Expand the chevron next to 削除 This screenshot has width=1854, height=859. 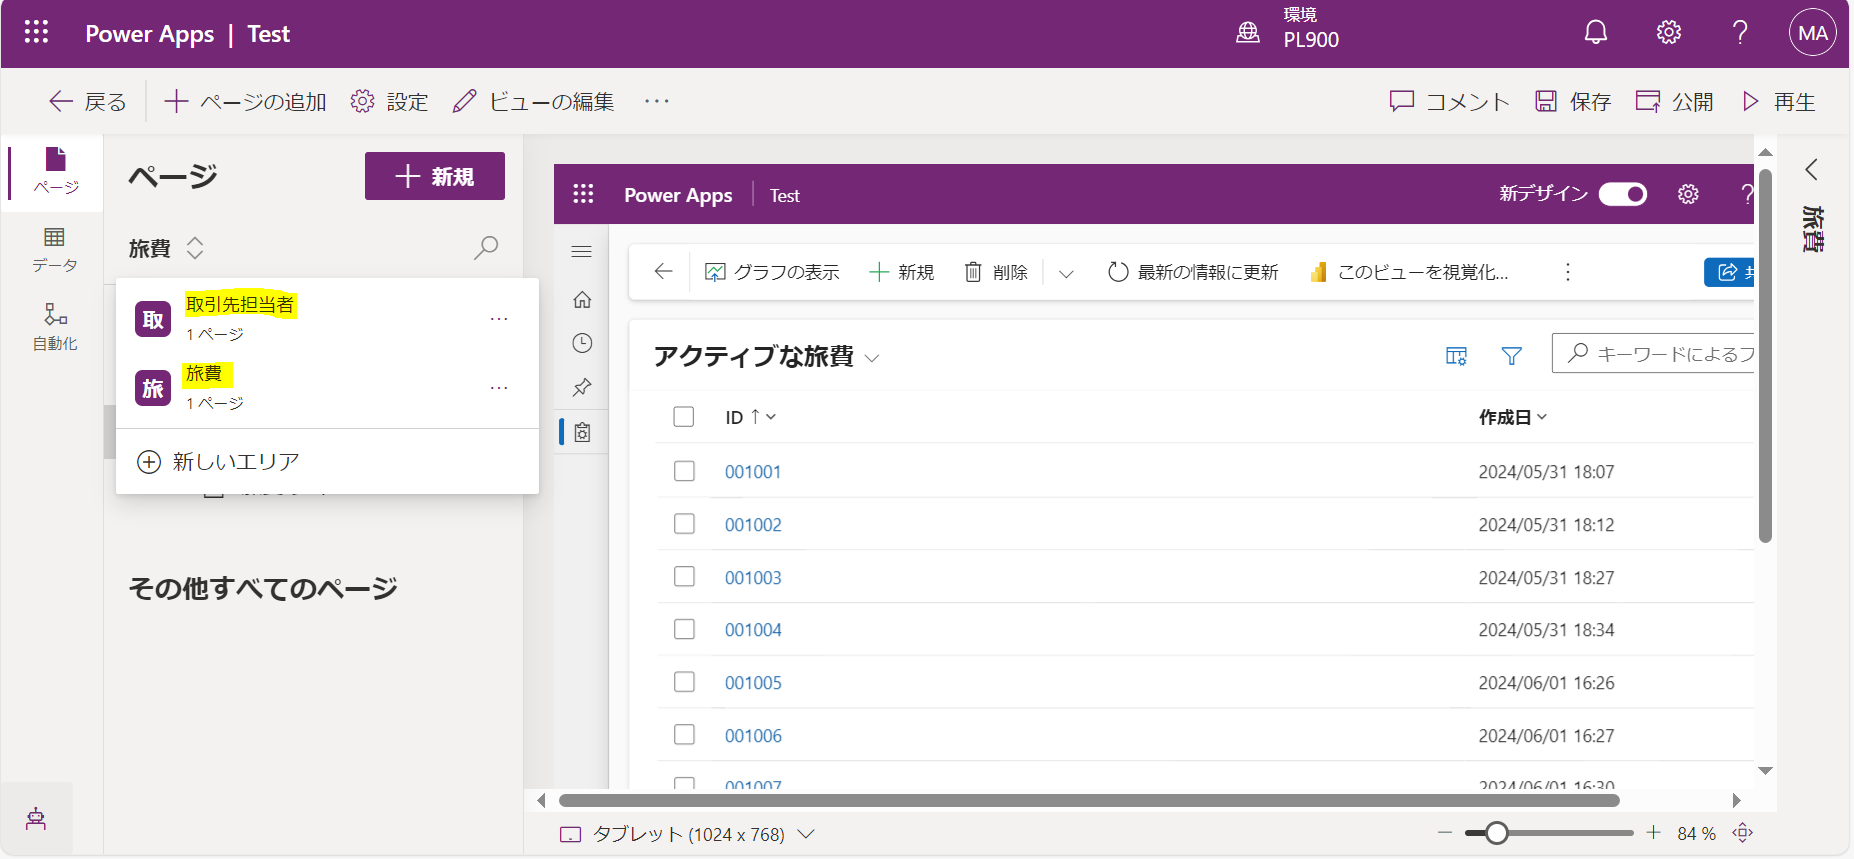pos(1066,273)
